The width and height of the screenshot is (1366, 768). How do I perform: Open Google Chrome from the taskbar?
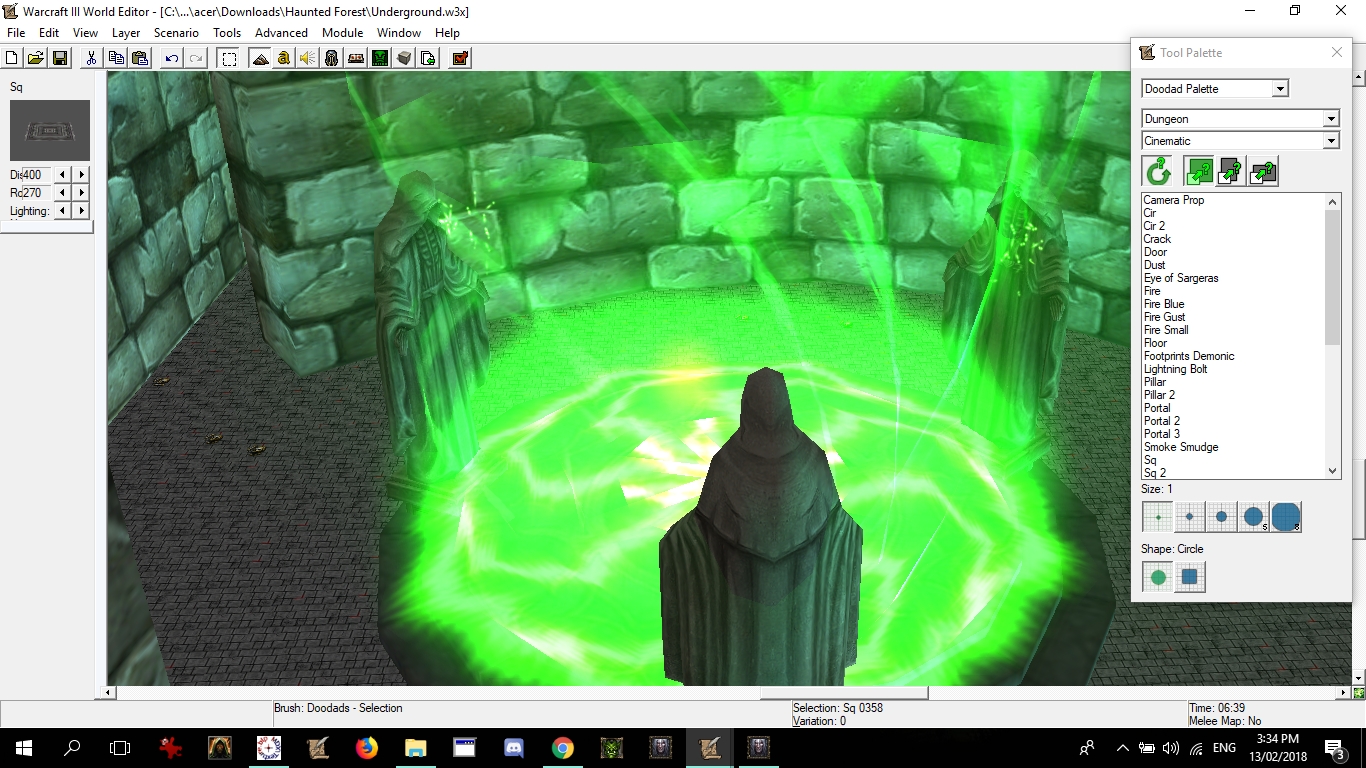click(x=563, y=747)
